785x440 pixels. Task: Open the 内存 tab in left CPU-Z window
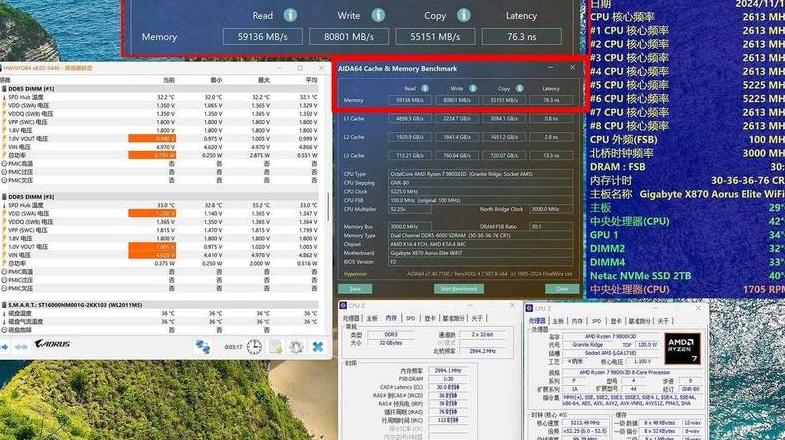tap(391, 318)
